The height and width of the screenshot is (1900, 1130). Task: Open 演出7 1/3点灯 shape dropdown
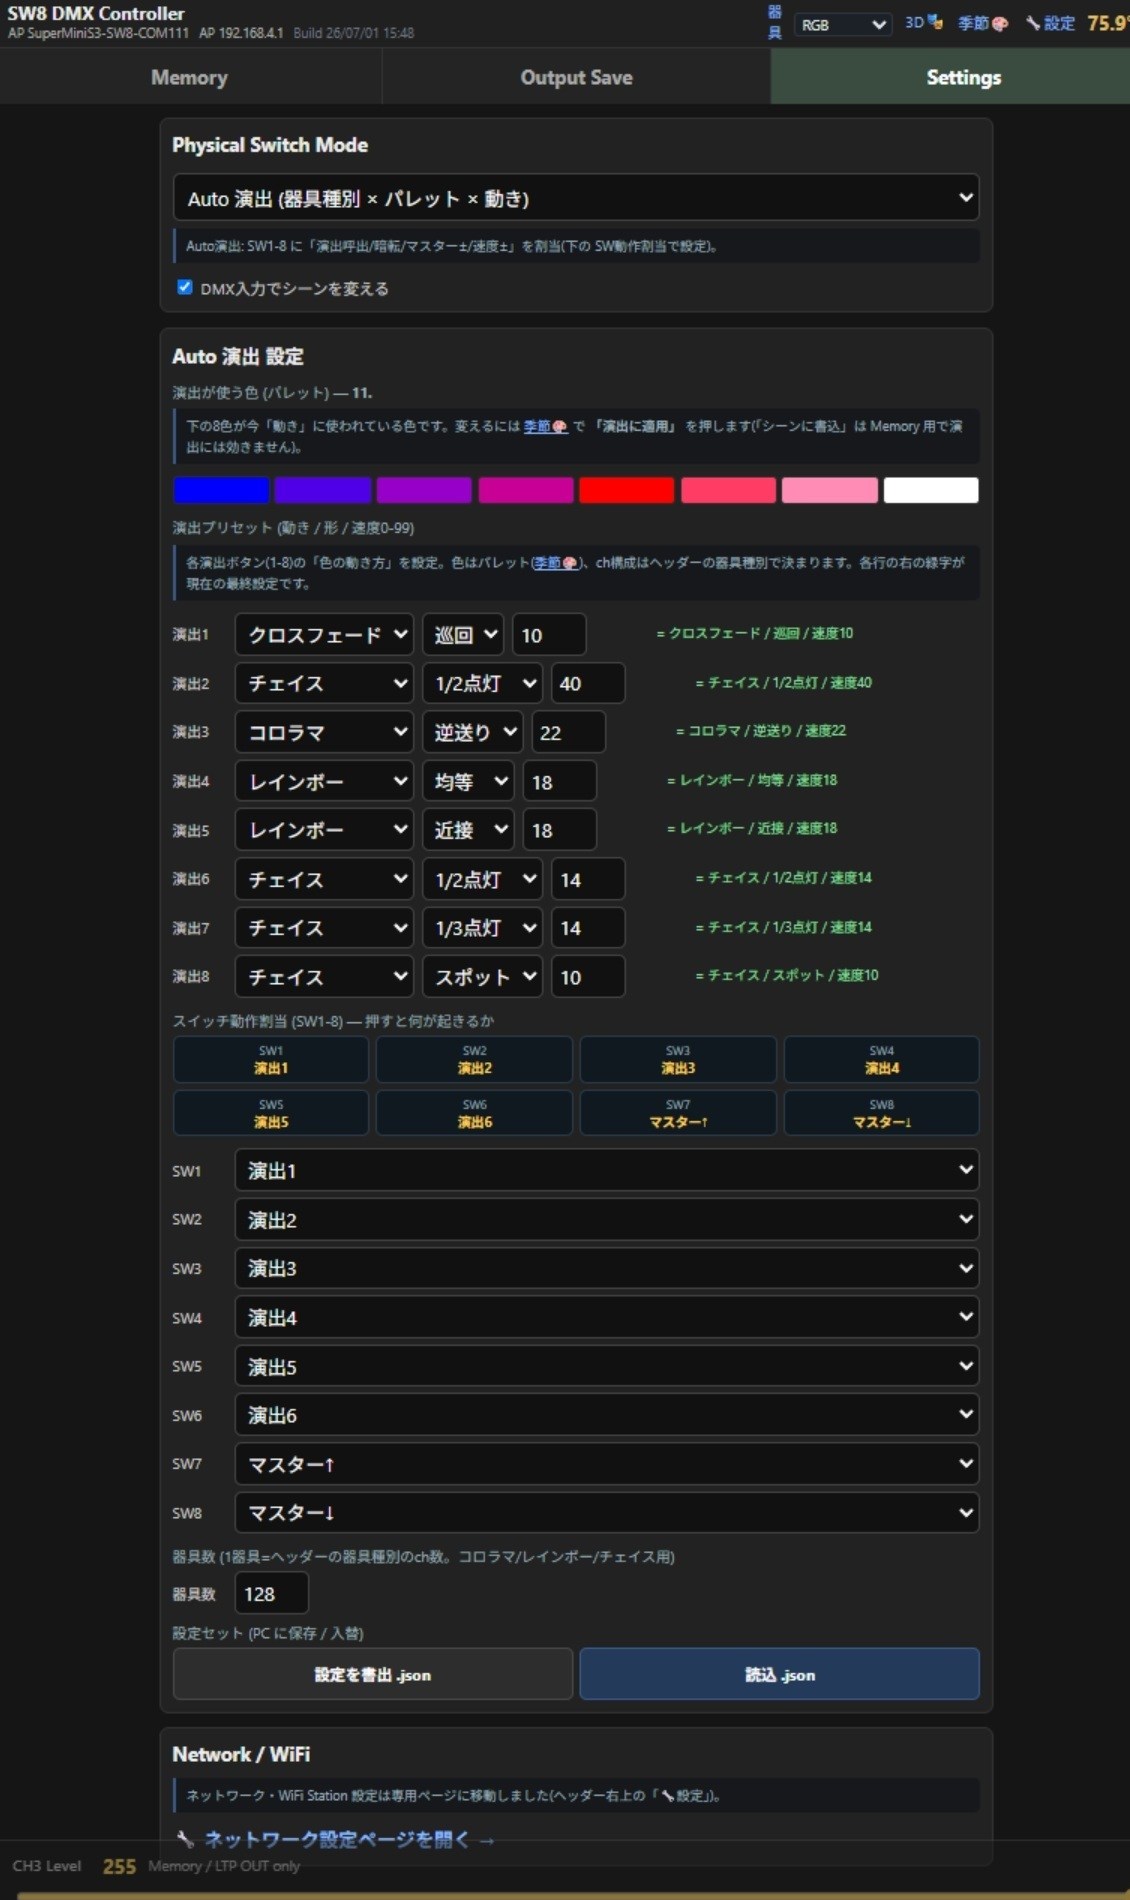pos(482,928)
